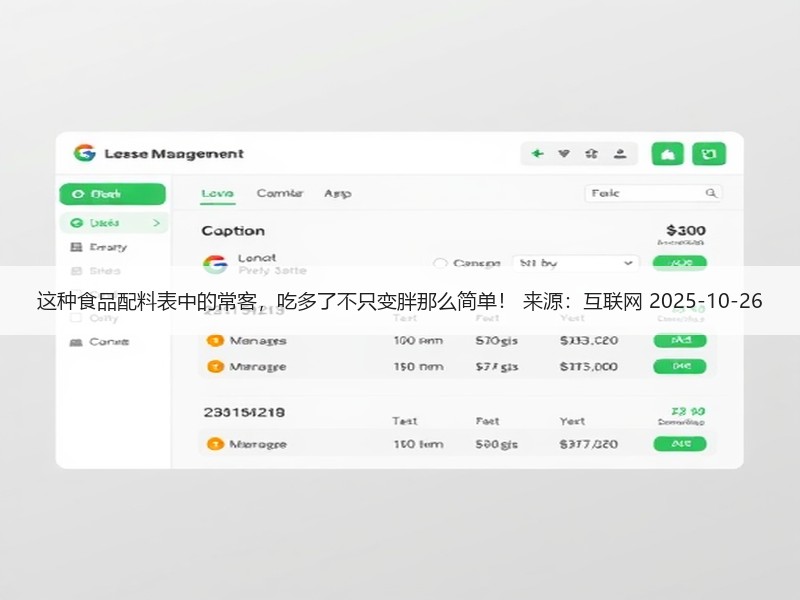Click the orange icon beside Menages
Image resolution: width=800 pixels, height=600 pixels.
(x=215, y=340)
